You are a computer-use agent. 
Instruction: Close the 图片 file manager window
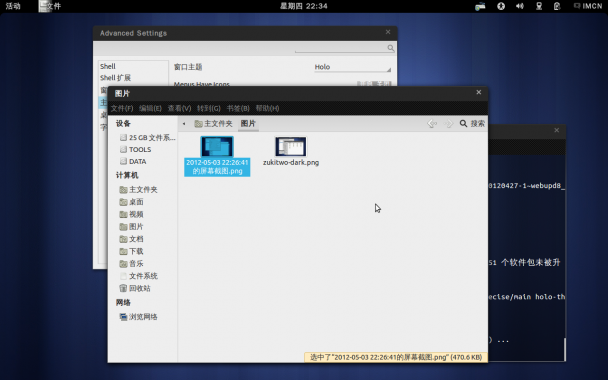pos(478,92)
